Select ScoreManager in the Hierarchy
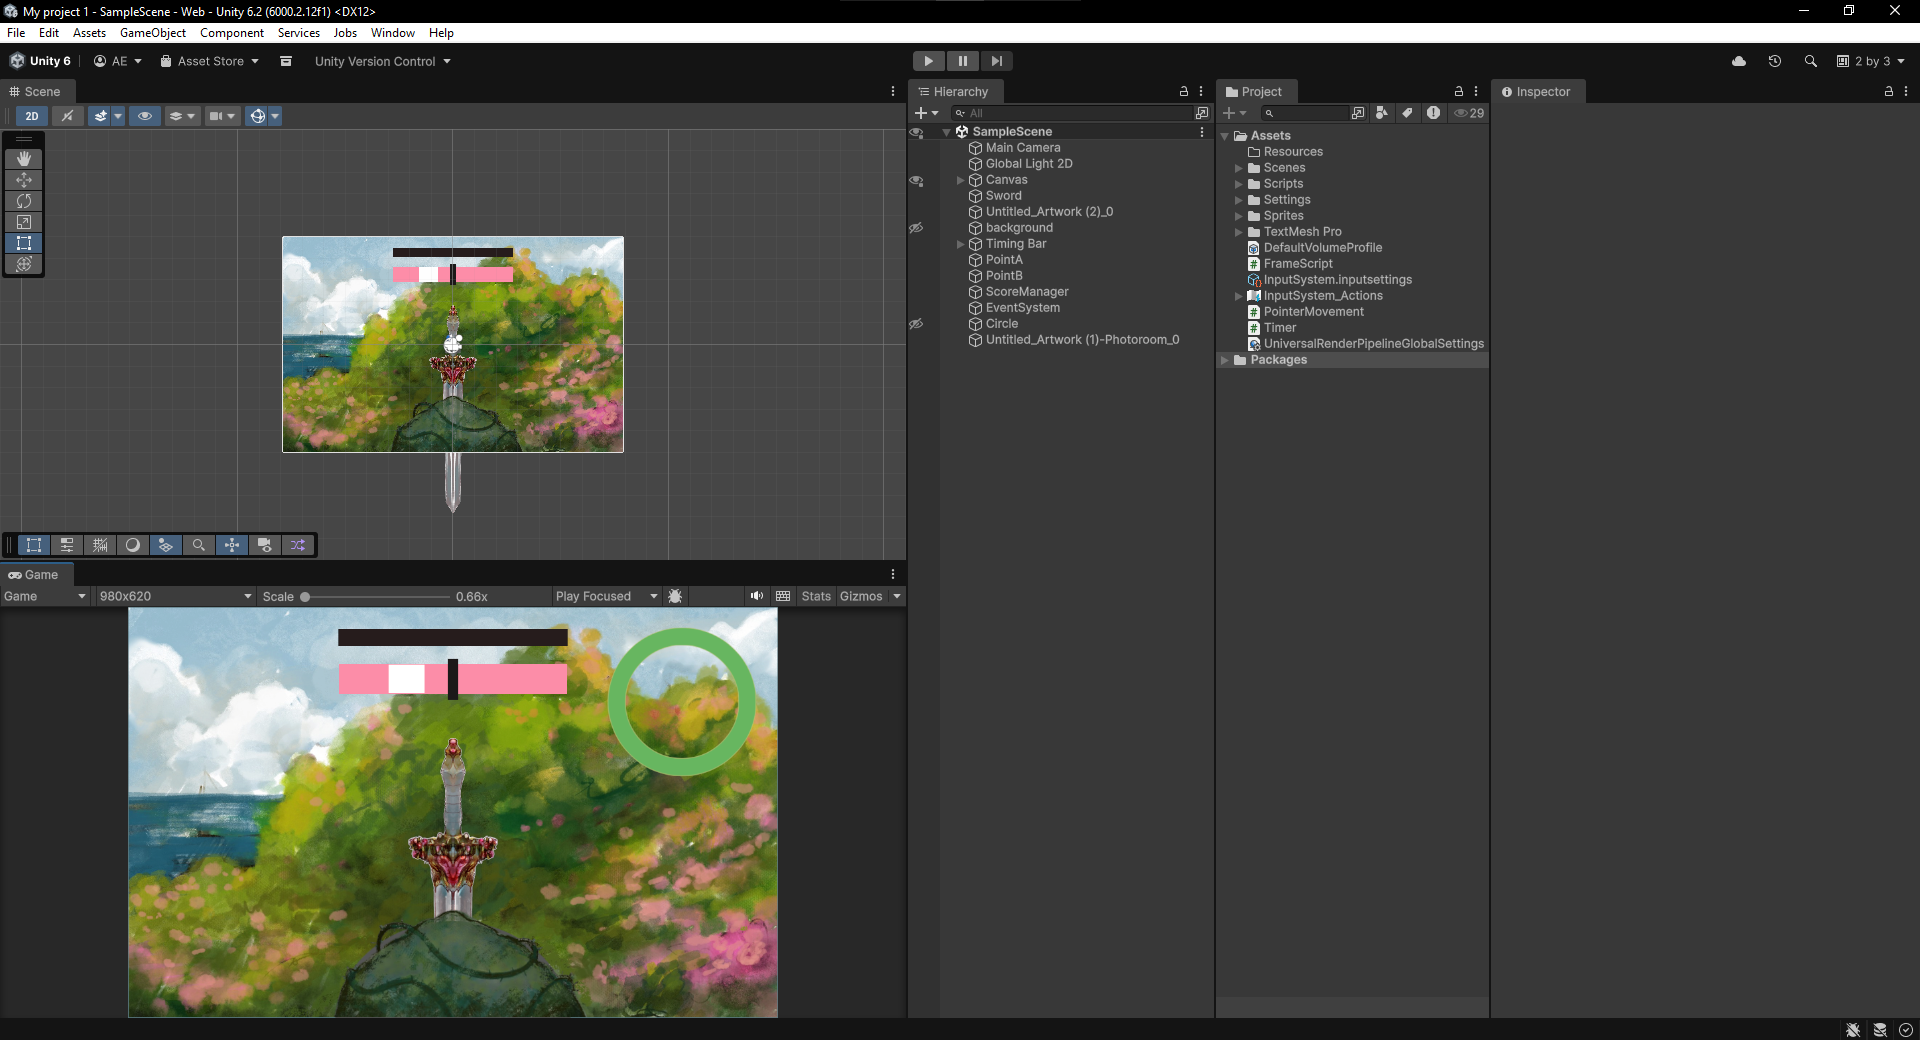Image resolution: width=1920 pixels, height=1040 pixels. click(1027, 292)
